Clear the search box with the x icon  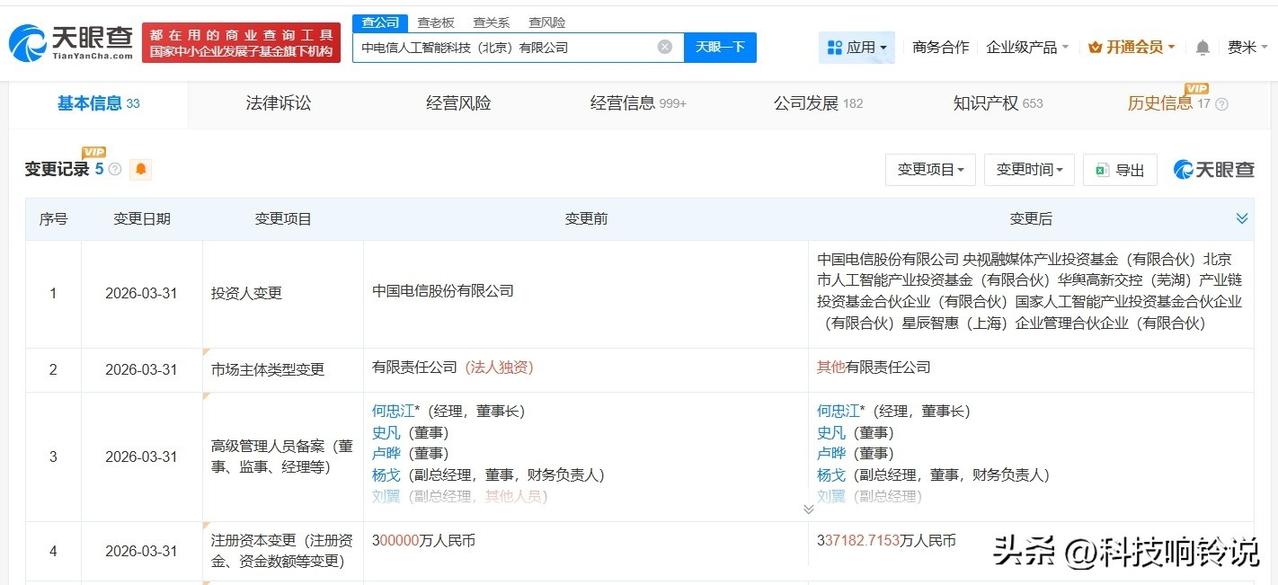(663, 47)
